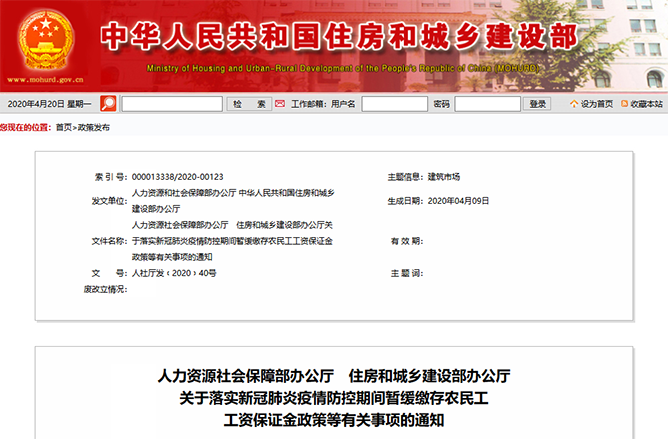Click the bold notice headline title

point(334,398)
